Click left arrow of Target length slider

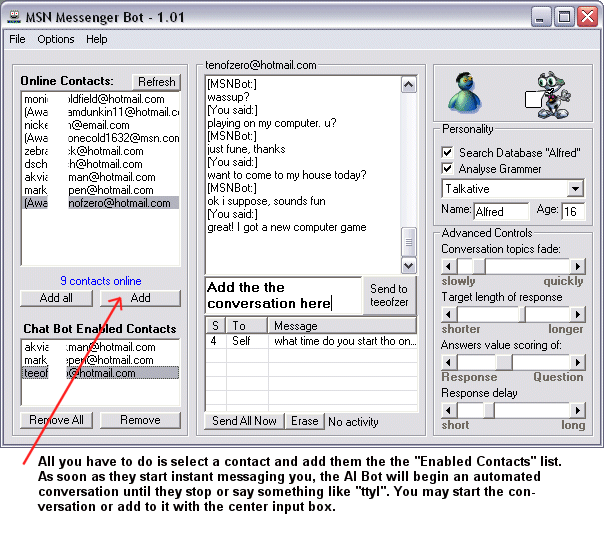pyautogui.click(x=449, y=314)
